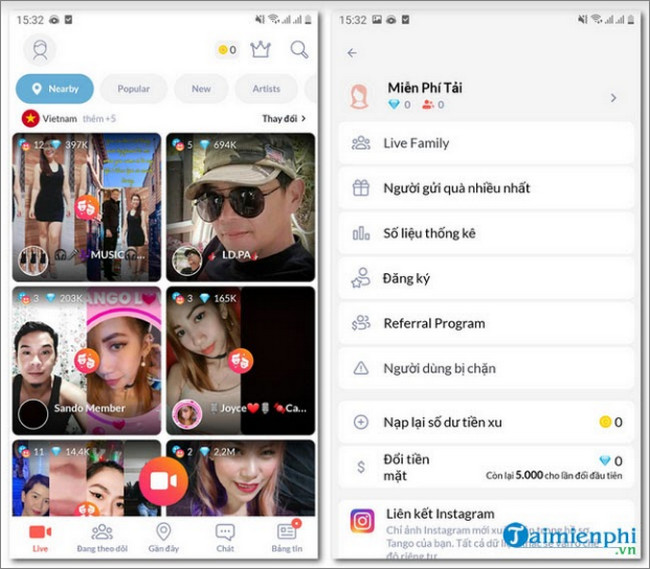Open the LD.PA live stream thumbnail
Viewport: 650px width, 569px height.
(240, 207)
